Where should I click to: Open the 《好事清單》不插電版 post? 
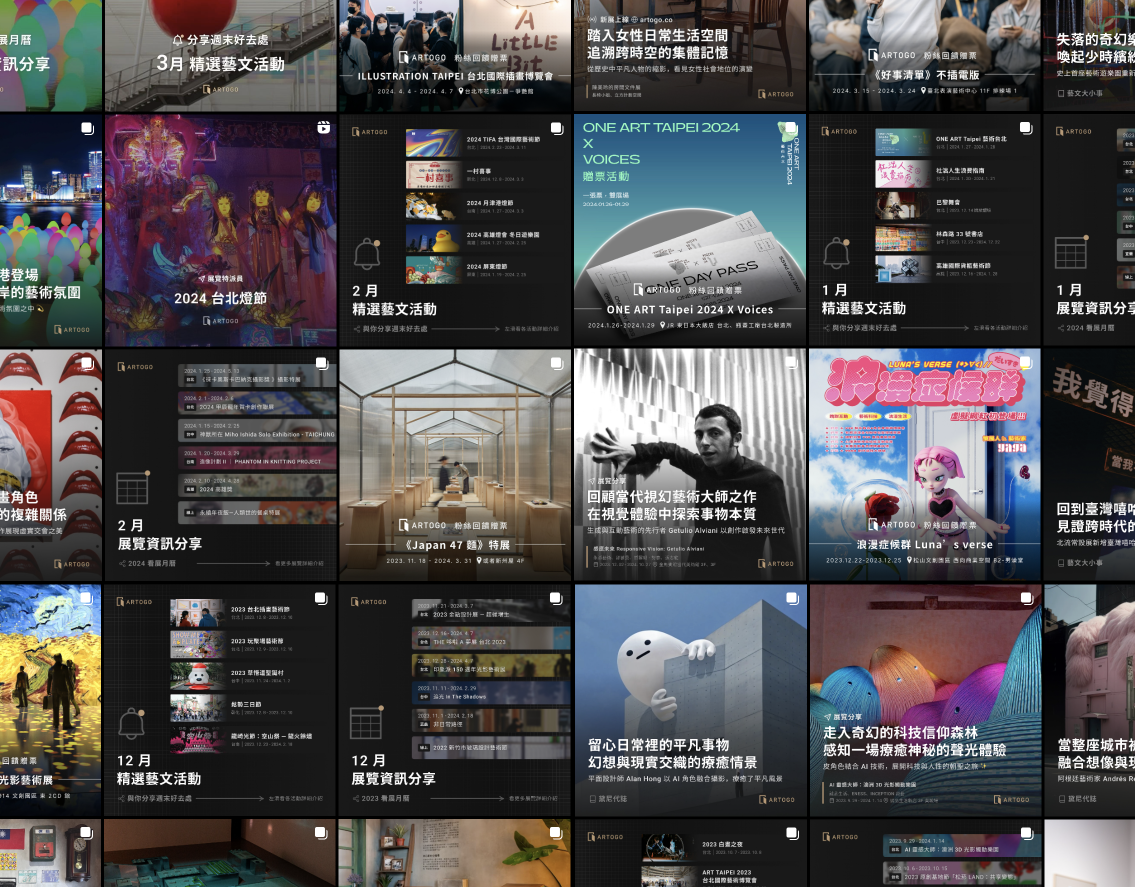point(924,55)
